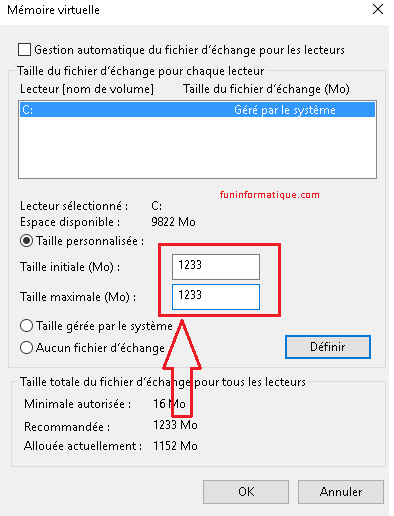Click the Taille initiale (Mo) input field
394x516 pixels.
click(x=216, y=267)
